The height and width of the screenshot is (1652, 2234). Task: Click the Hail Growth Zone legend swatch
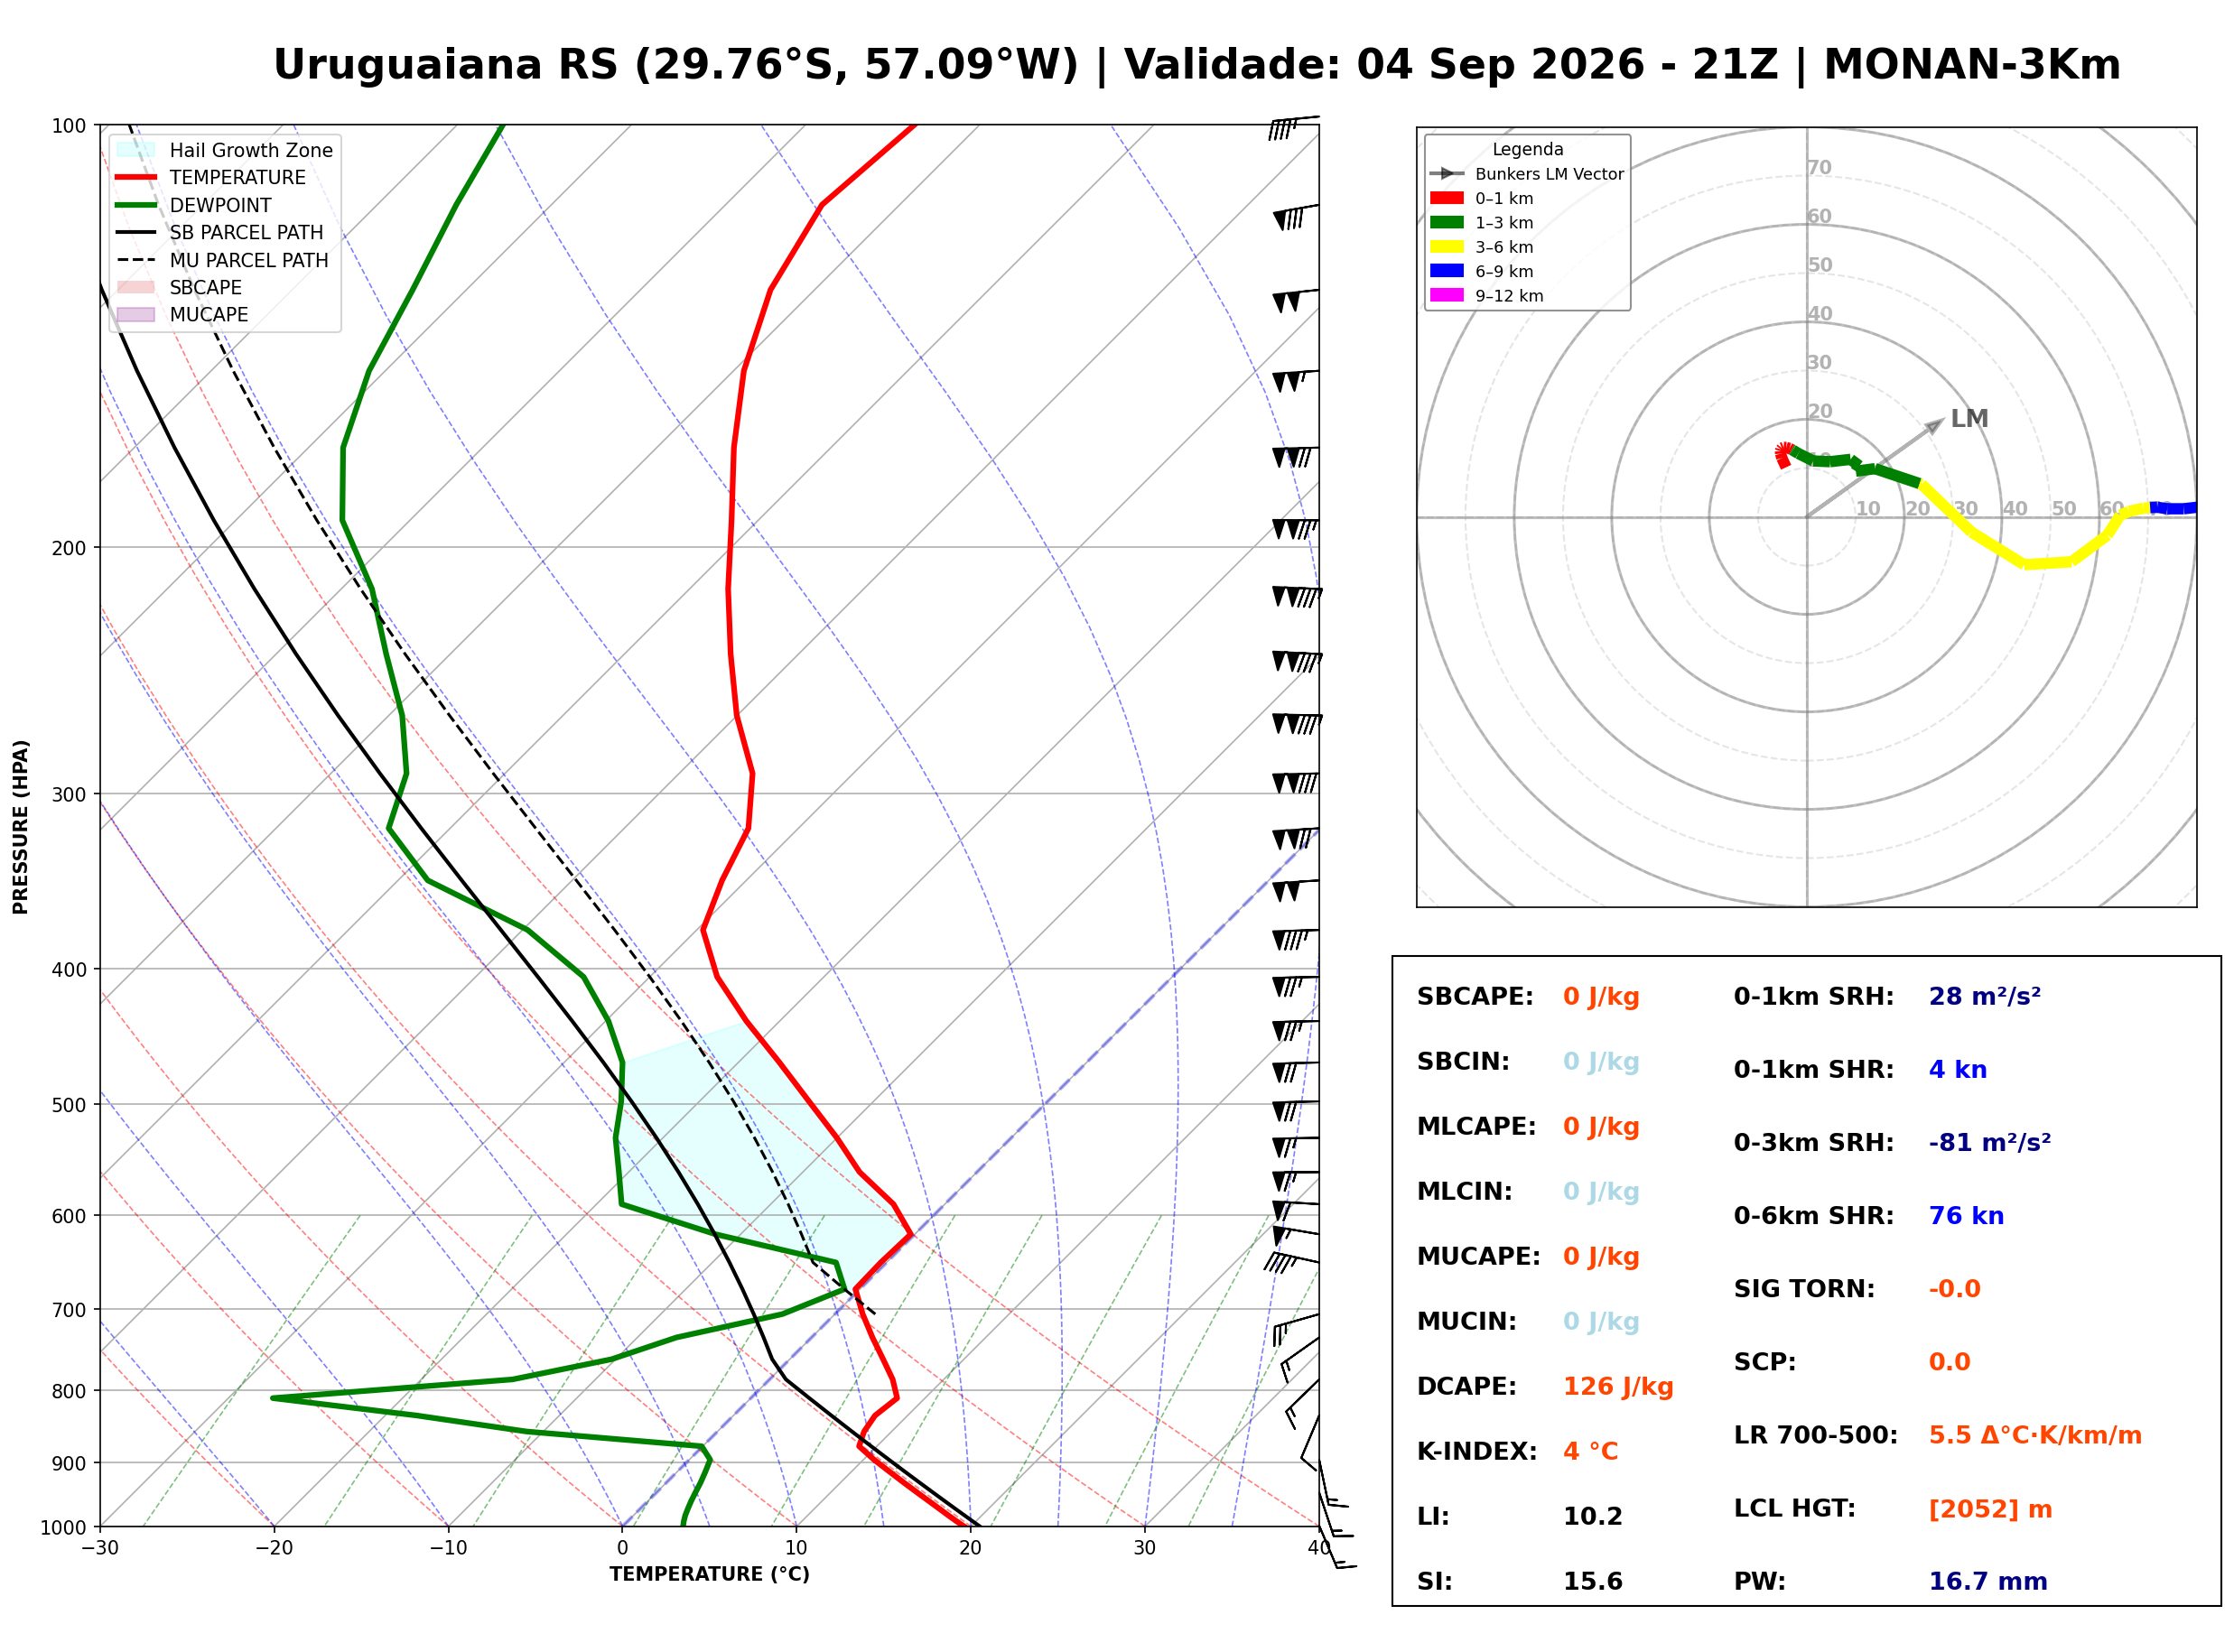click(x=136, y=150)
